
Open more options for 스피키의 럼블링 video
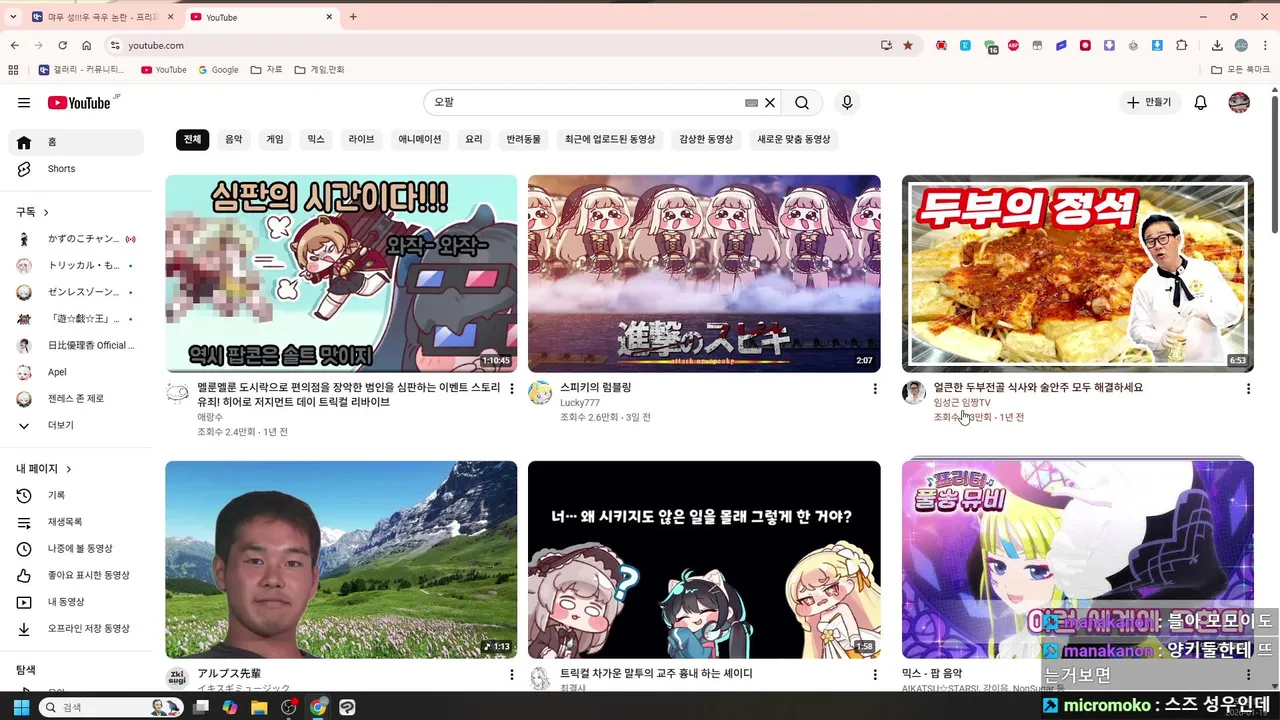coord(875,389)
